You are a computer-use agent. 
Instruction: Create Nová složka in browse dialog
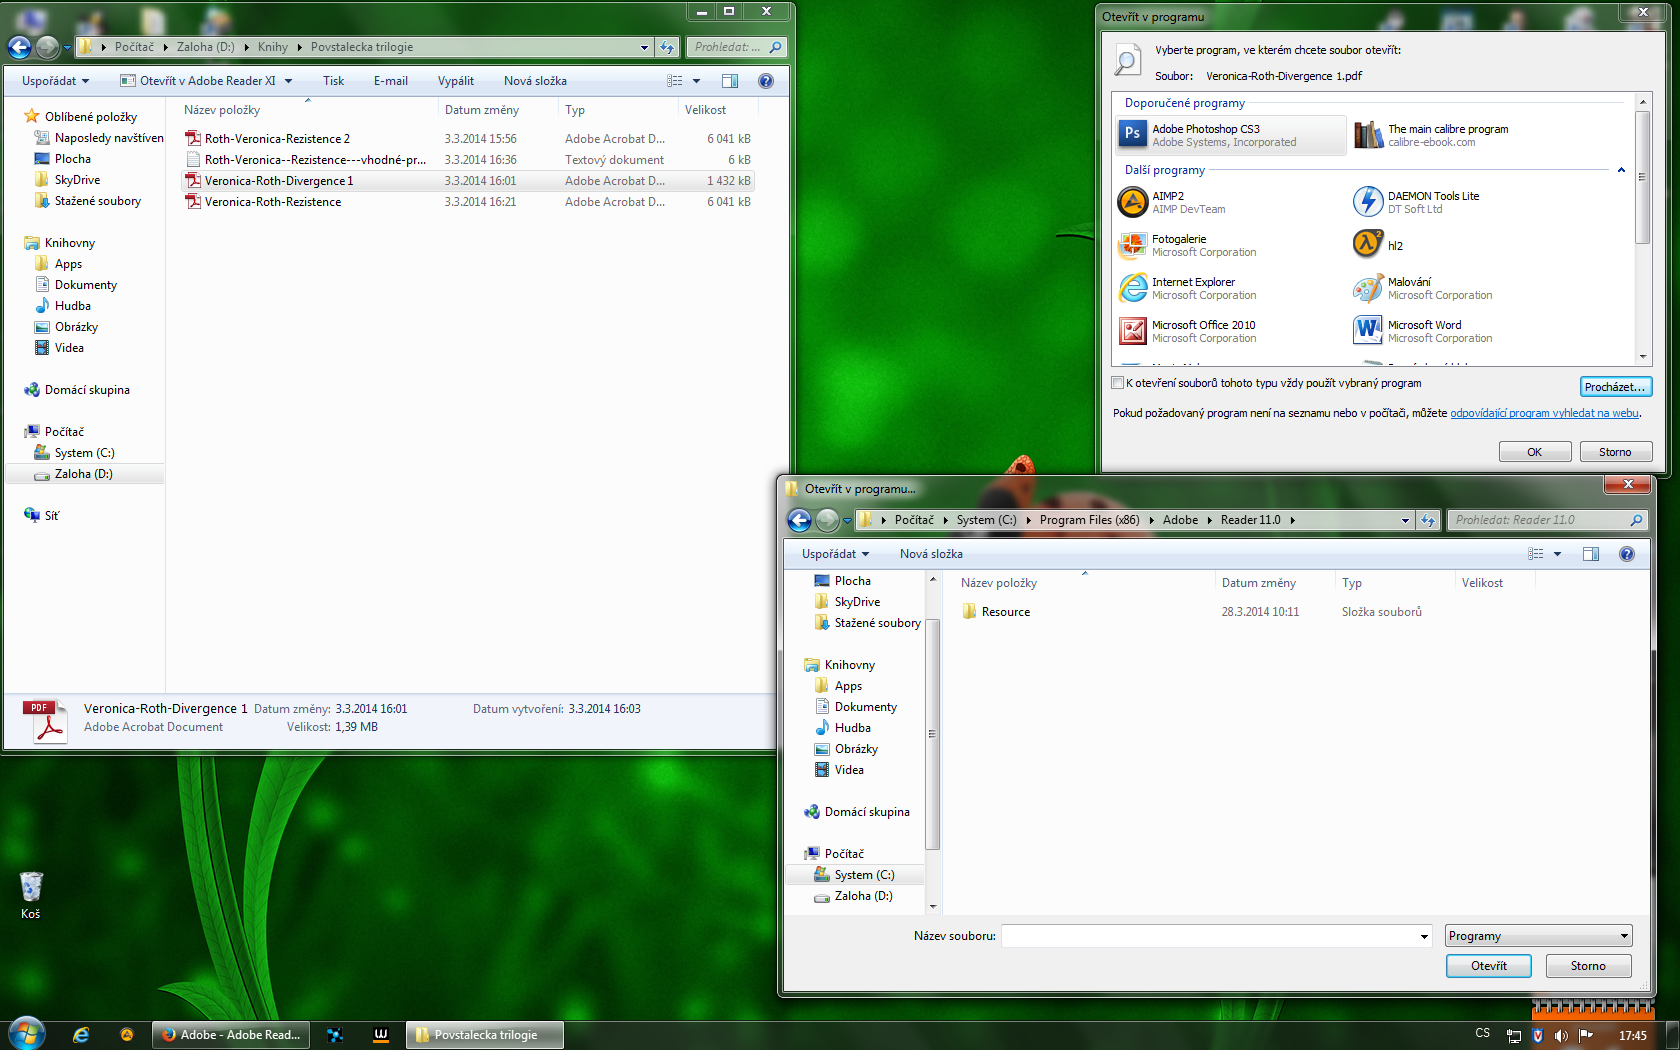(931, 554)
